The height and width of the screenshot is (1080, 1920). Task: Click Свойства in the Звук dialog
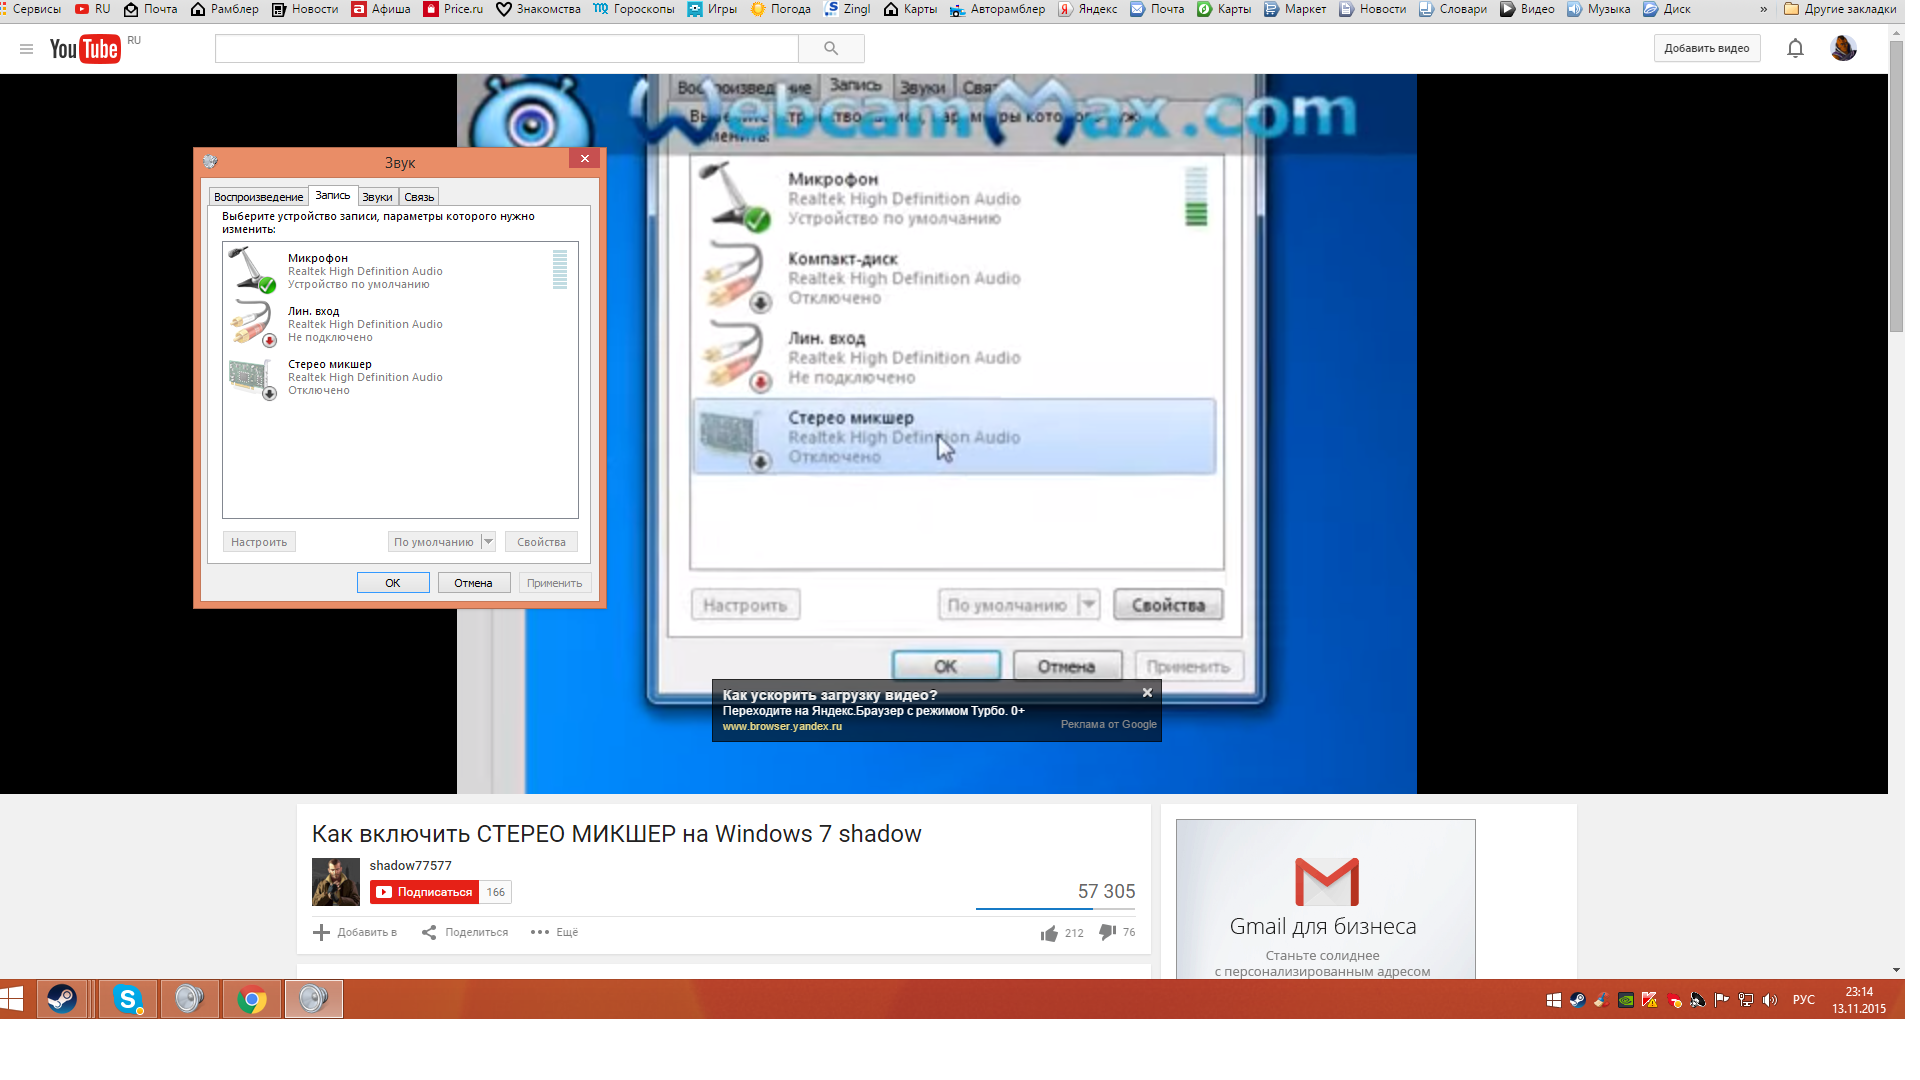541,542
